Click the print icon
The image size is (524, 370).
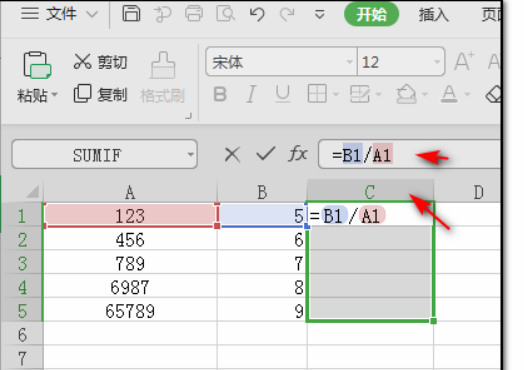click(194, 14)
